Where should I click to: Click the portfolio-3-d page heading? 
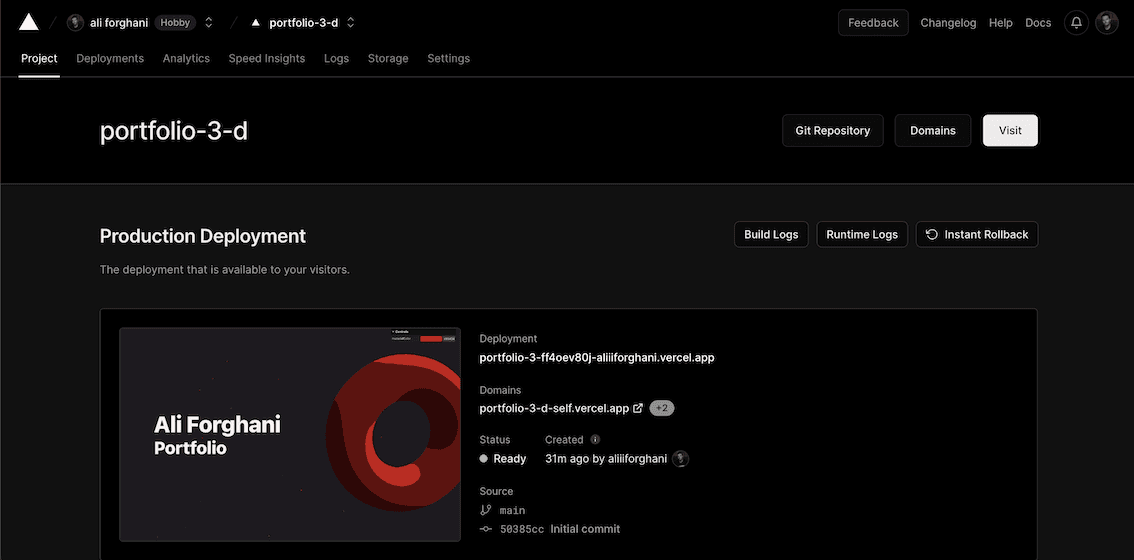[174, 131]
